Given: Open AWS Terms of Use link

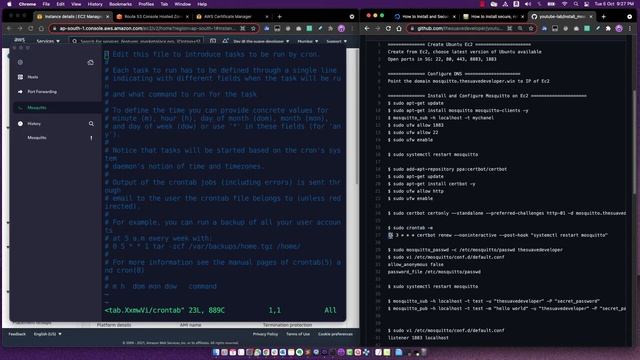Looking at the screenshot, I should pos(298,334).
